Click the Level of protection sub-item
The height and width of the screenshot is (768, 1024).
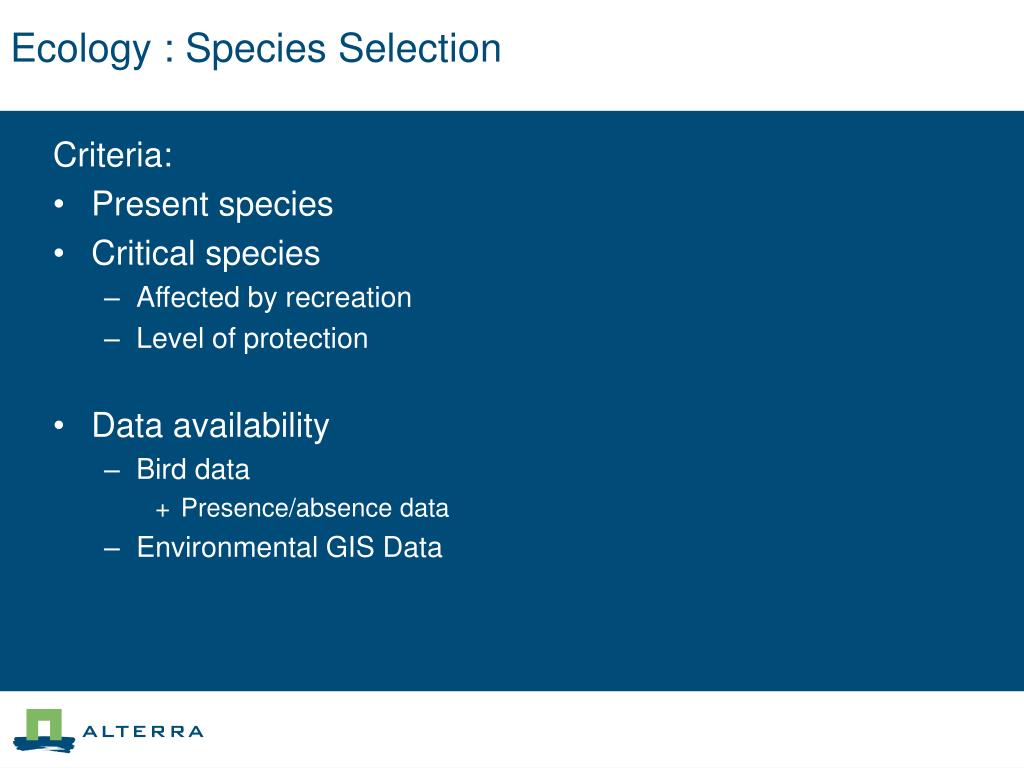tap(252, 339)
